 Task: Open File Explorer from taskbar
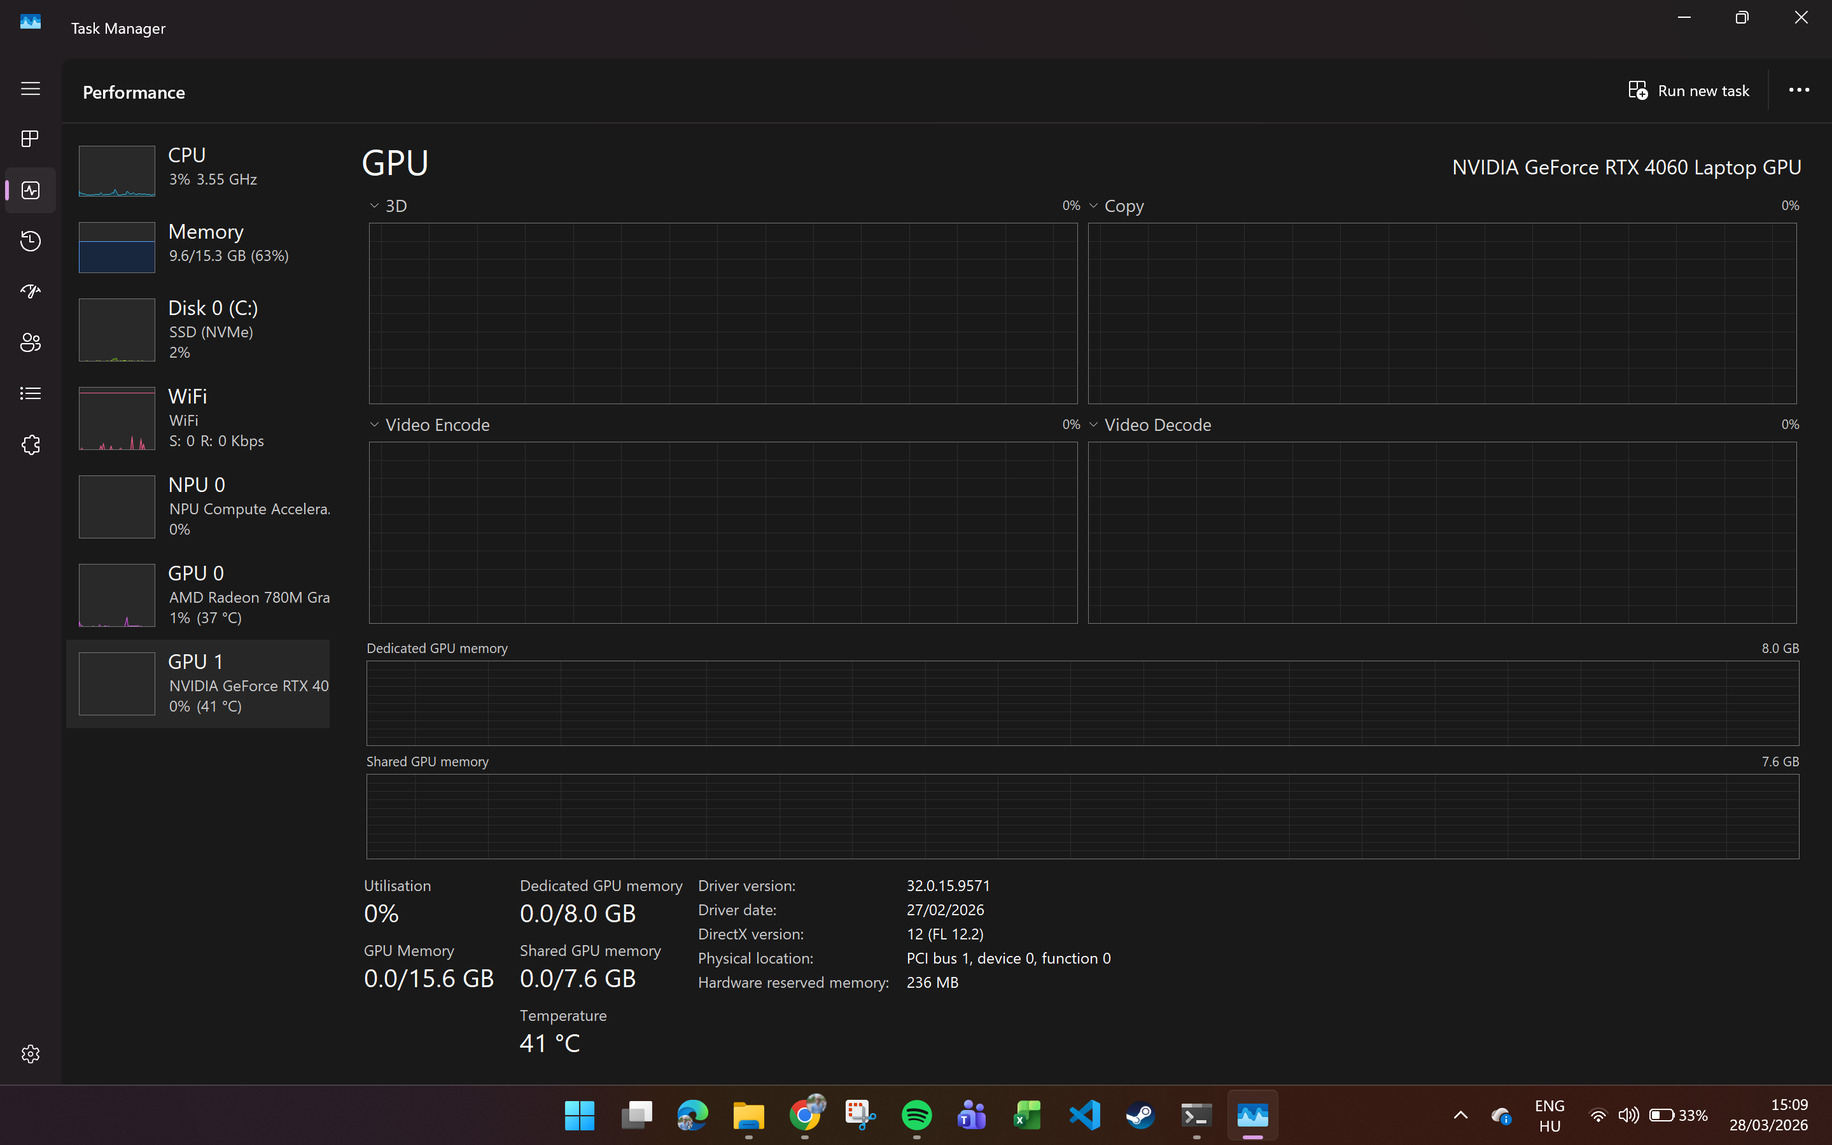click(x=748, y=1115)
